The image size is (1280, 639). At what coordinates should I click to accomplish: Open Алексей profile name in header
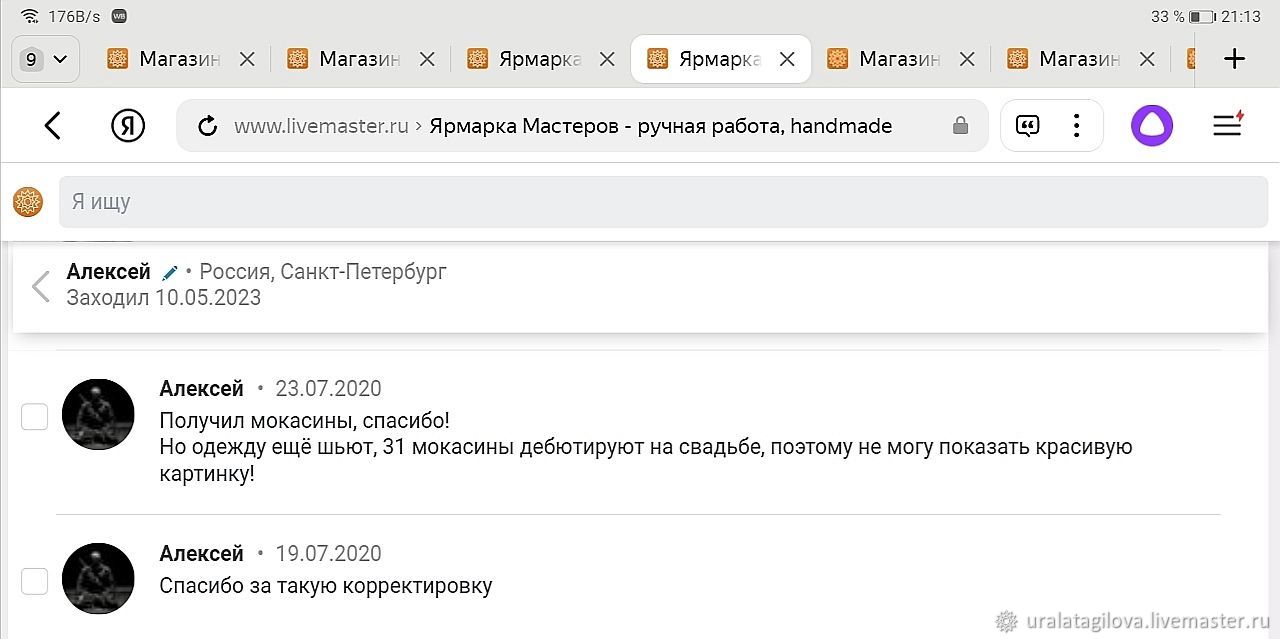pyautogui.click(x=108, y=271)
